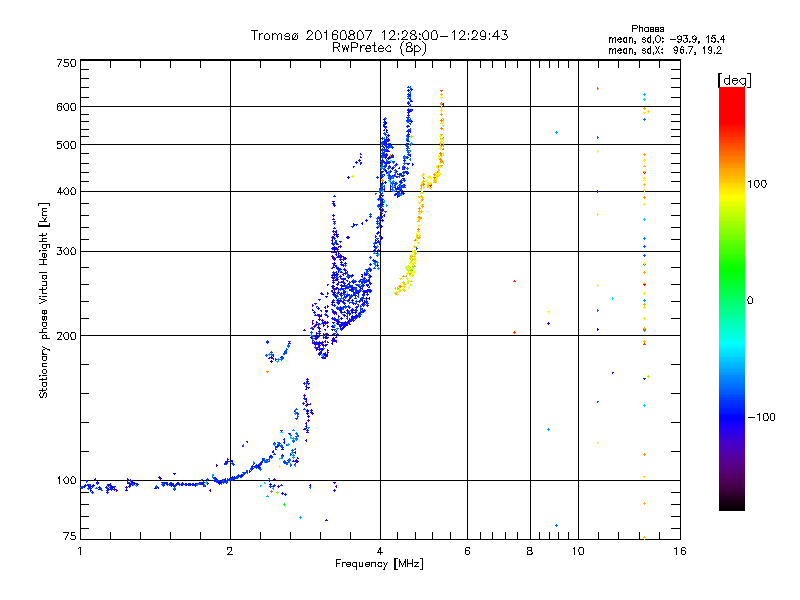Click the 'mean, sd,X: 96.7, 19.2' statistic
This screenshot has width=800, height=600.
(x=665, y=50)
